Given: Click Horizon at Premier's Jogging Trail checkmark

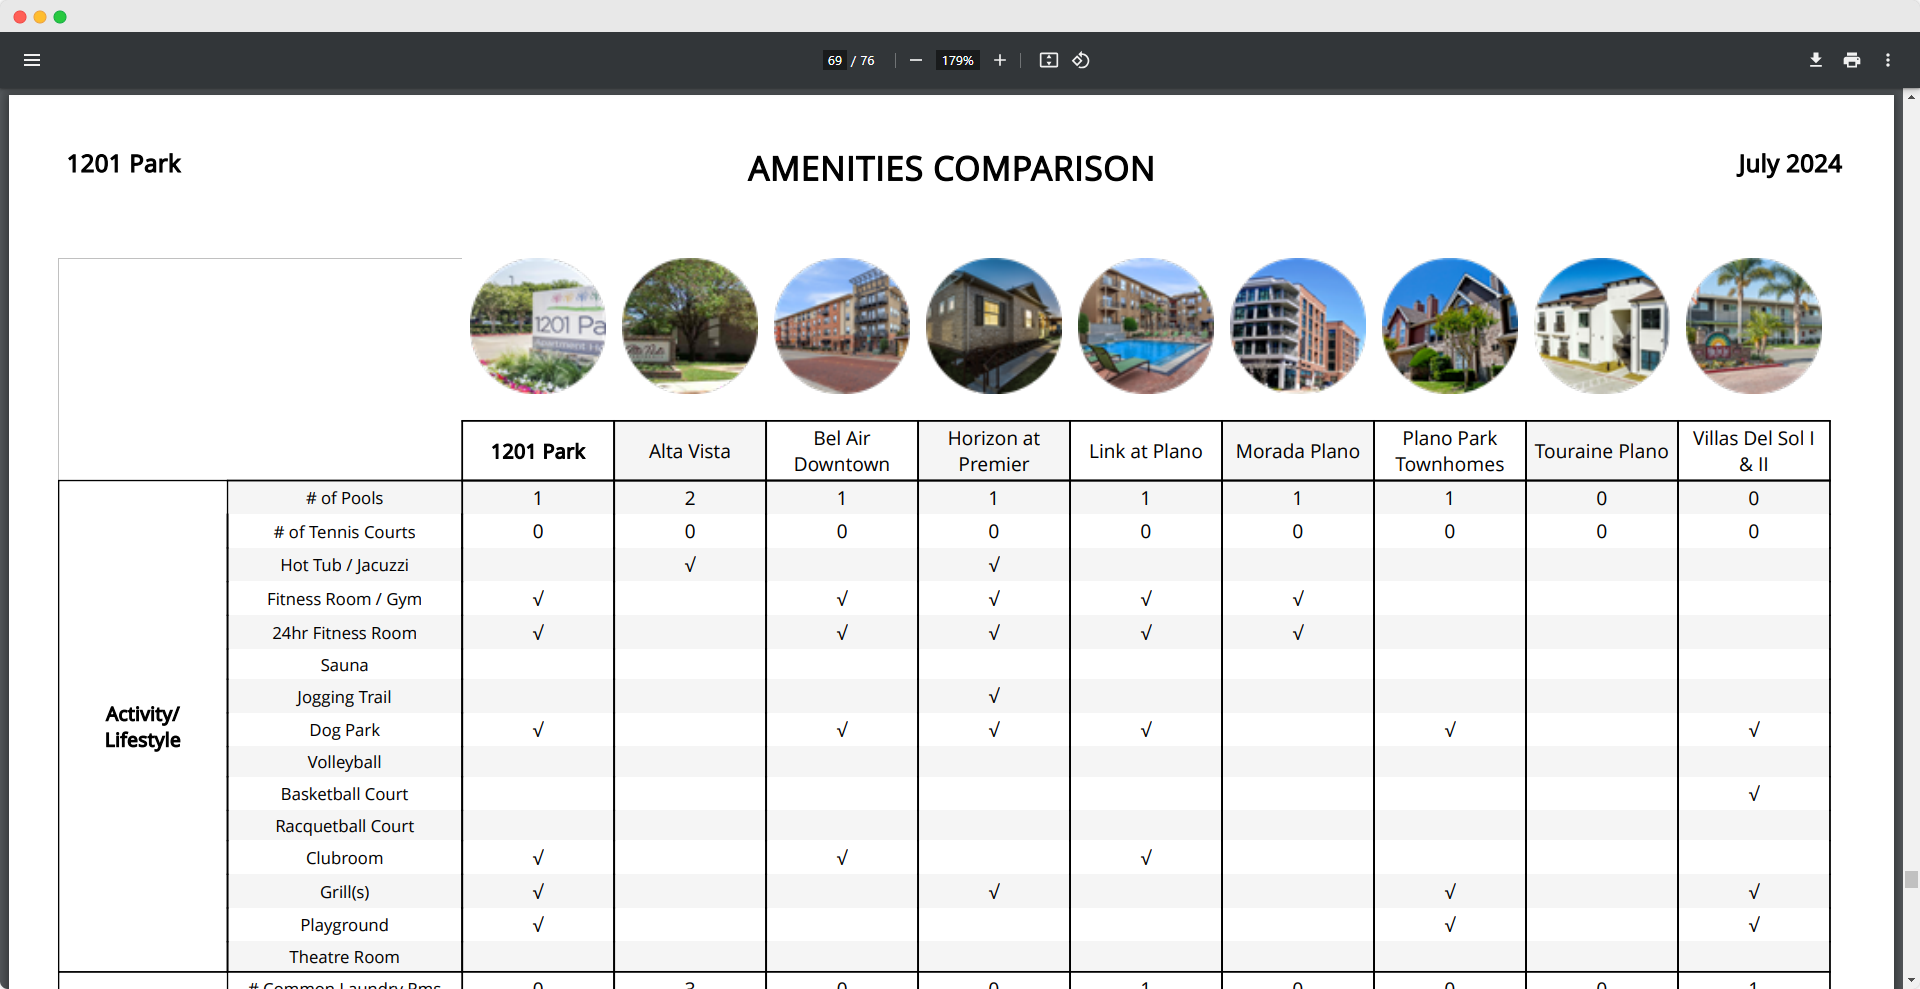Looking at the screenshot, I should pyautogui.click(x=994, y=696).
